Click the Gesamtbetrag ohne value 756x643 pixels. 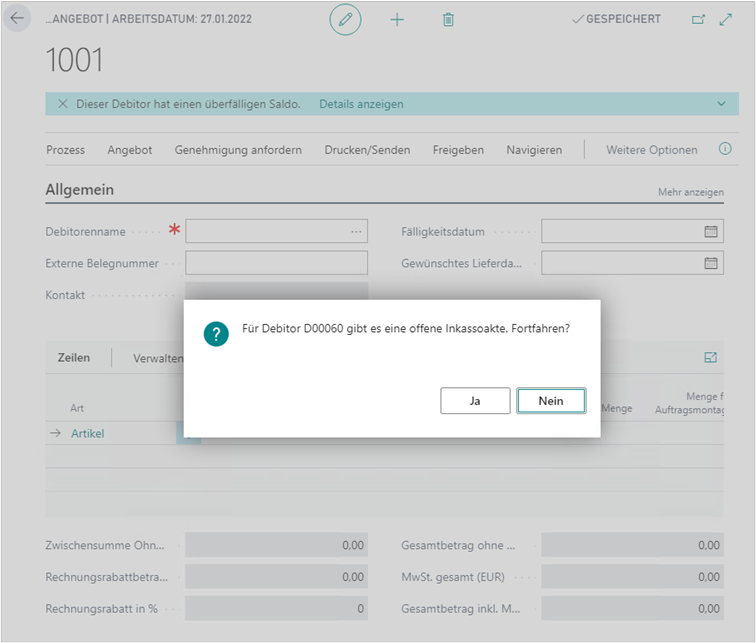coord(632,545)
